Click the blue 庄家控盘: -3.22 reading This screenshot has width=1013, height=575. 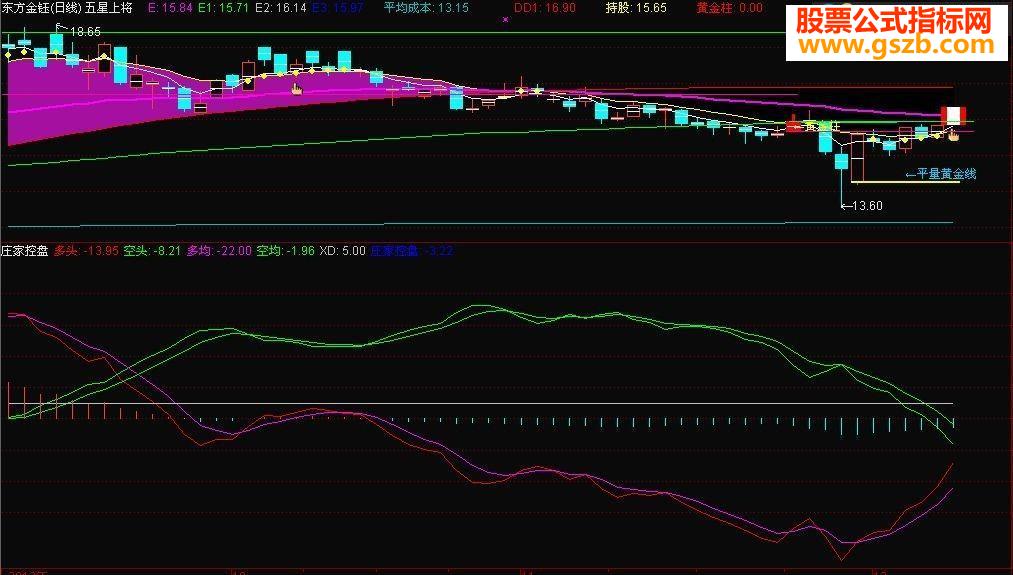click(412, 251)
